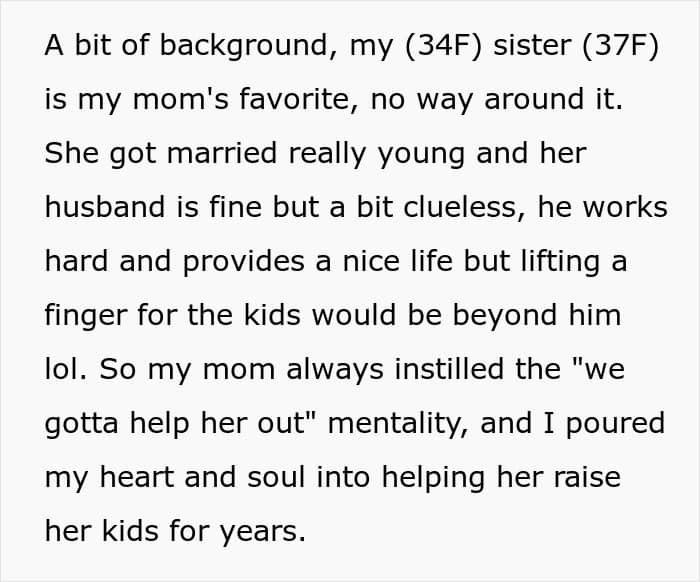The width and height of the screenshot is (700, 582).
Task: Click the word "favorite" in the text
Action: click(294, 99)
